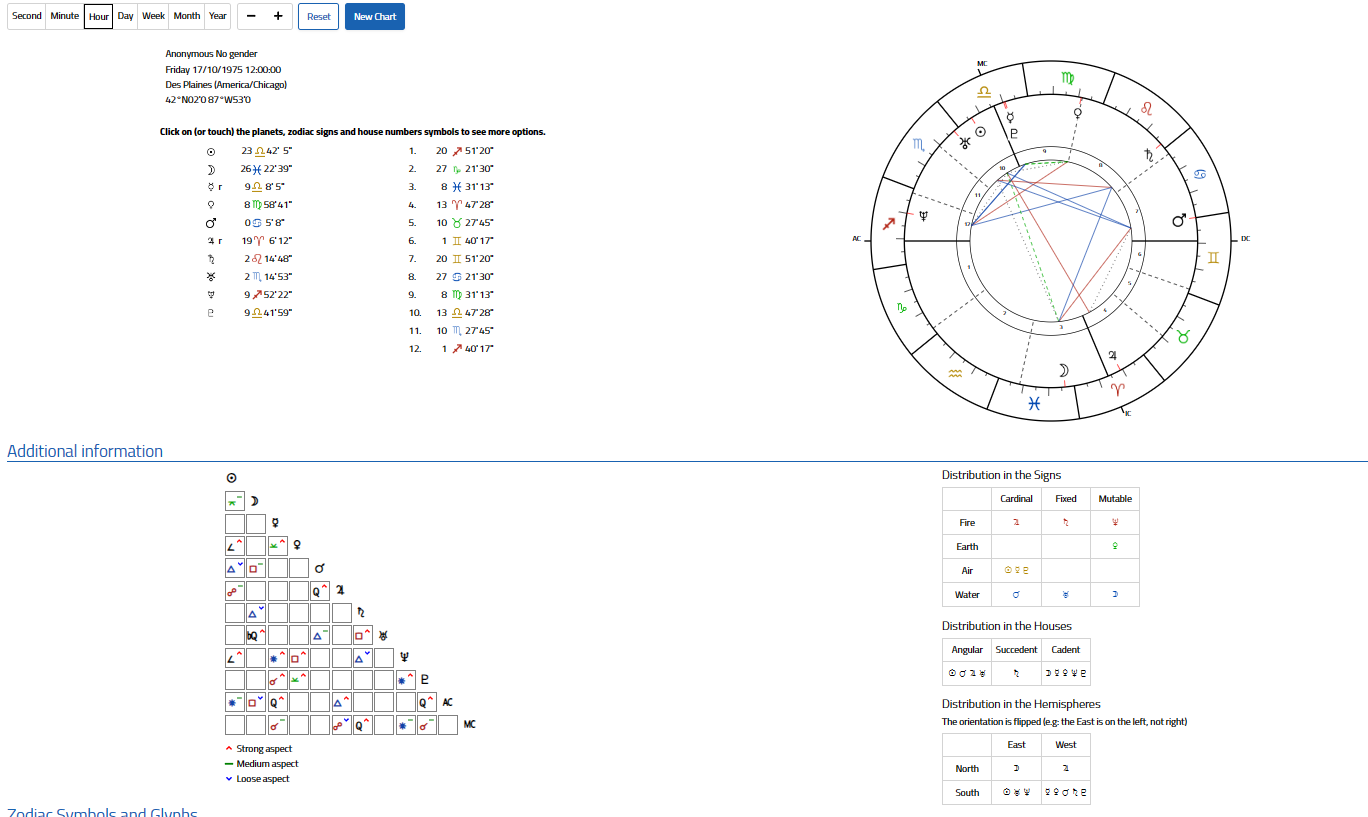Screen dimensions: 1368x817
Task: Switch time step to Minute
Action: 65,16
